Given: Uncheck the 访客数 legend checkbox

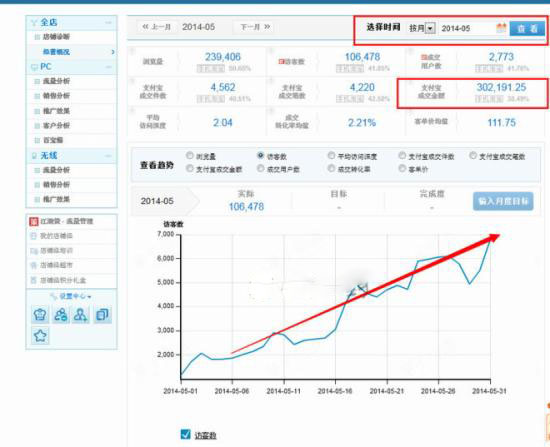Looking at the screenshot, I should 186,434.
